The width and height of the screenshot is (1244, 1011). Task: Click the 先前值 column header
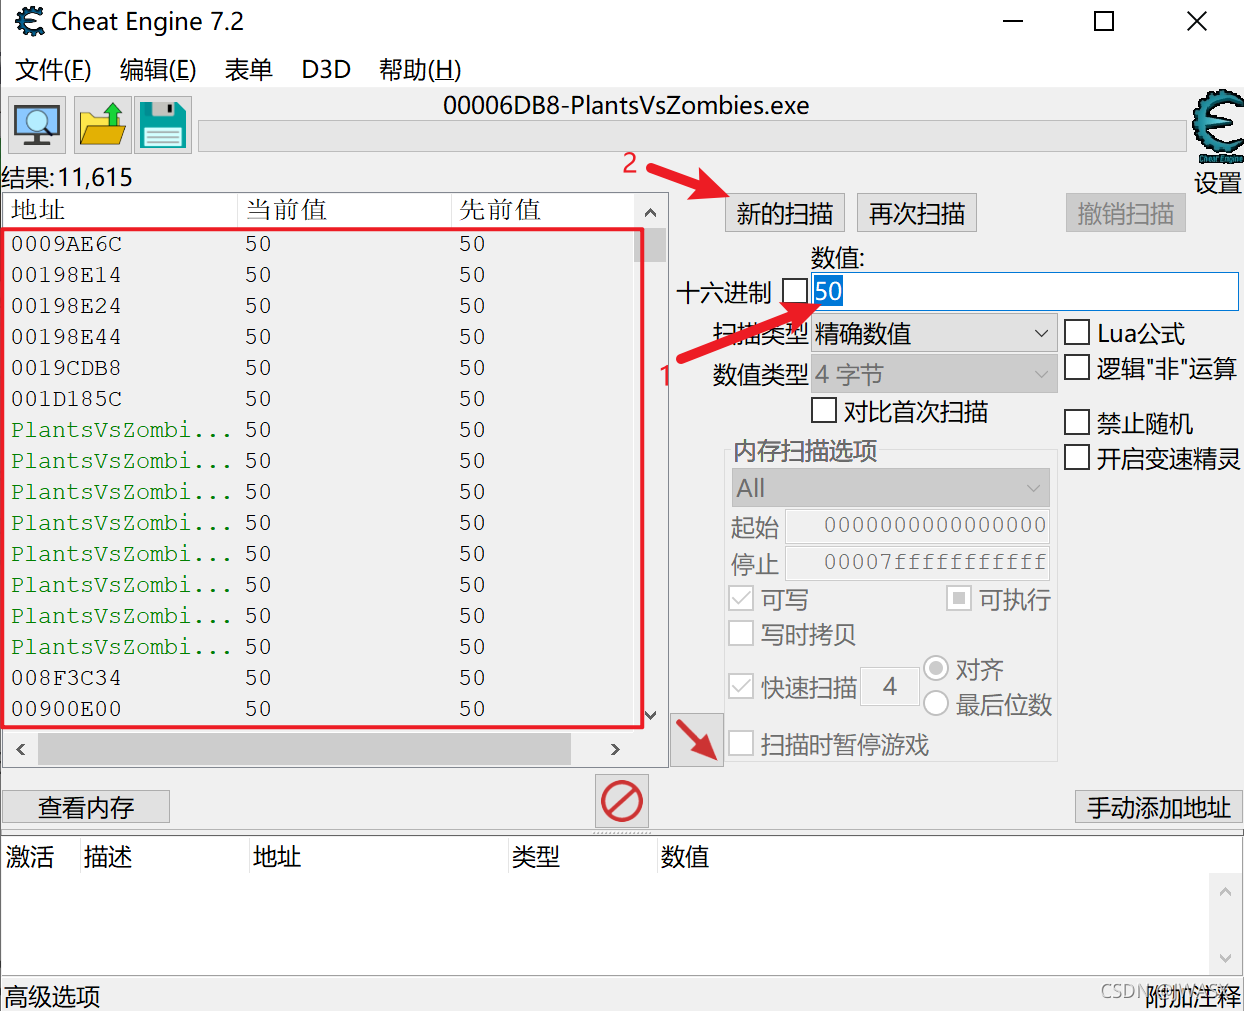[543, 210]
